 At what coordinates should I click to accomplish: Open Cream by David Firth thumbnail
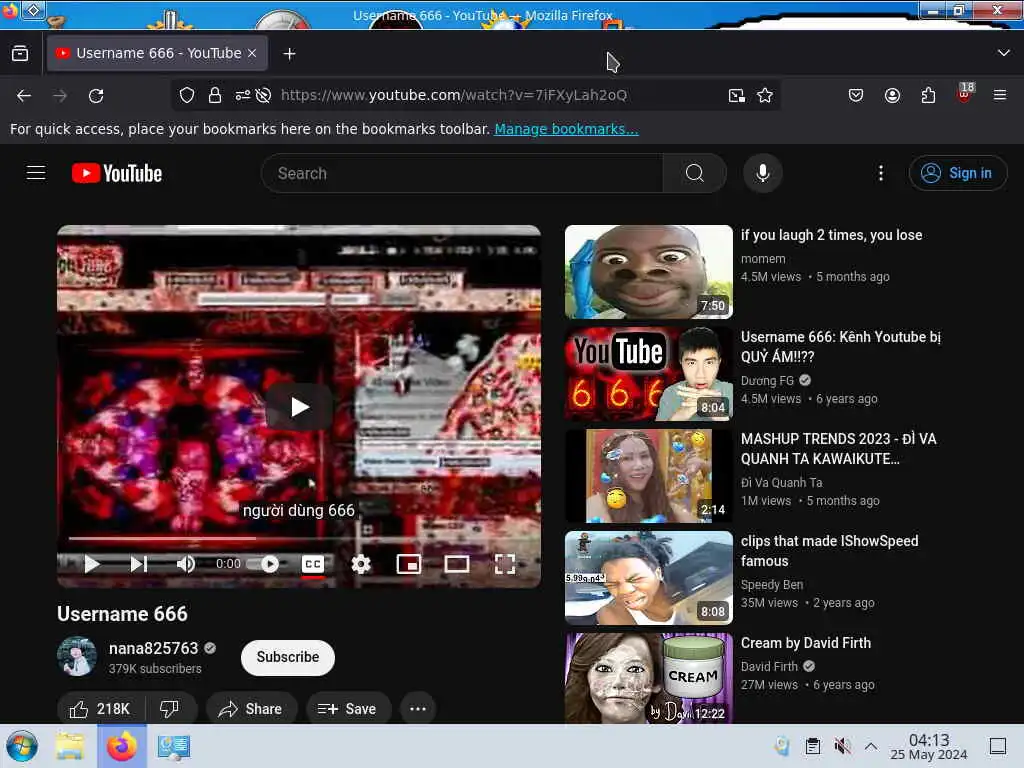(x=648, y=678)
